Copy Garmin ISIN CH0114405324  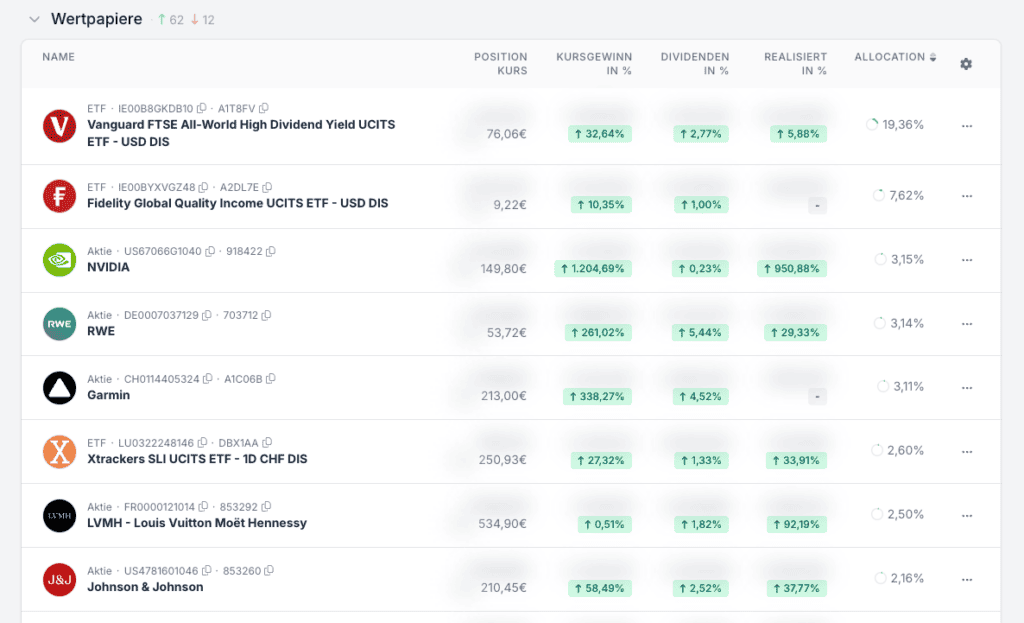tap(207, 380)
